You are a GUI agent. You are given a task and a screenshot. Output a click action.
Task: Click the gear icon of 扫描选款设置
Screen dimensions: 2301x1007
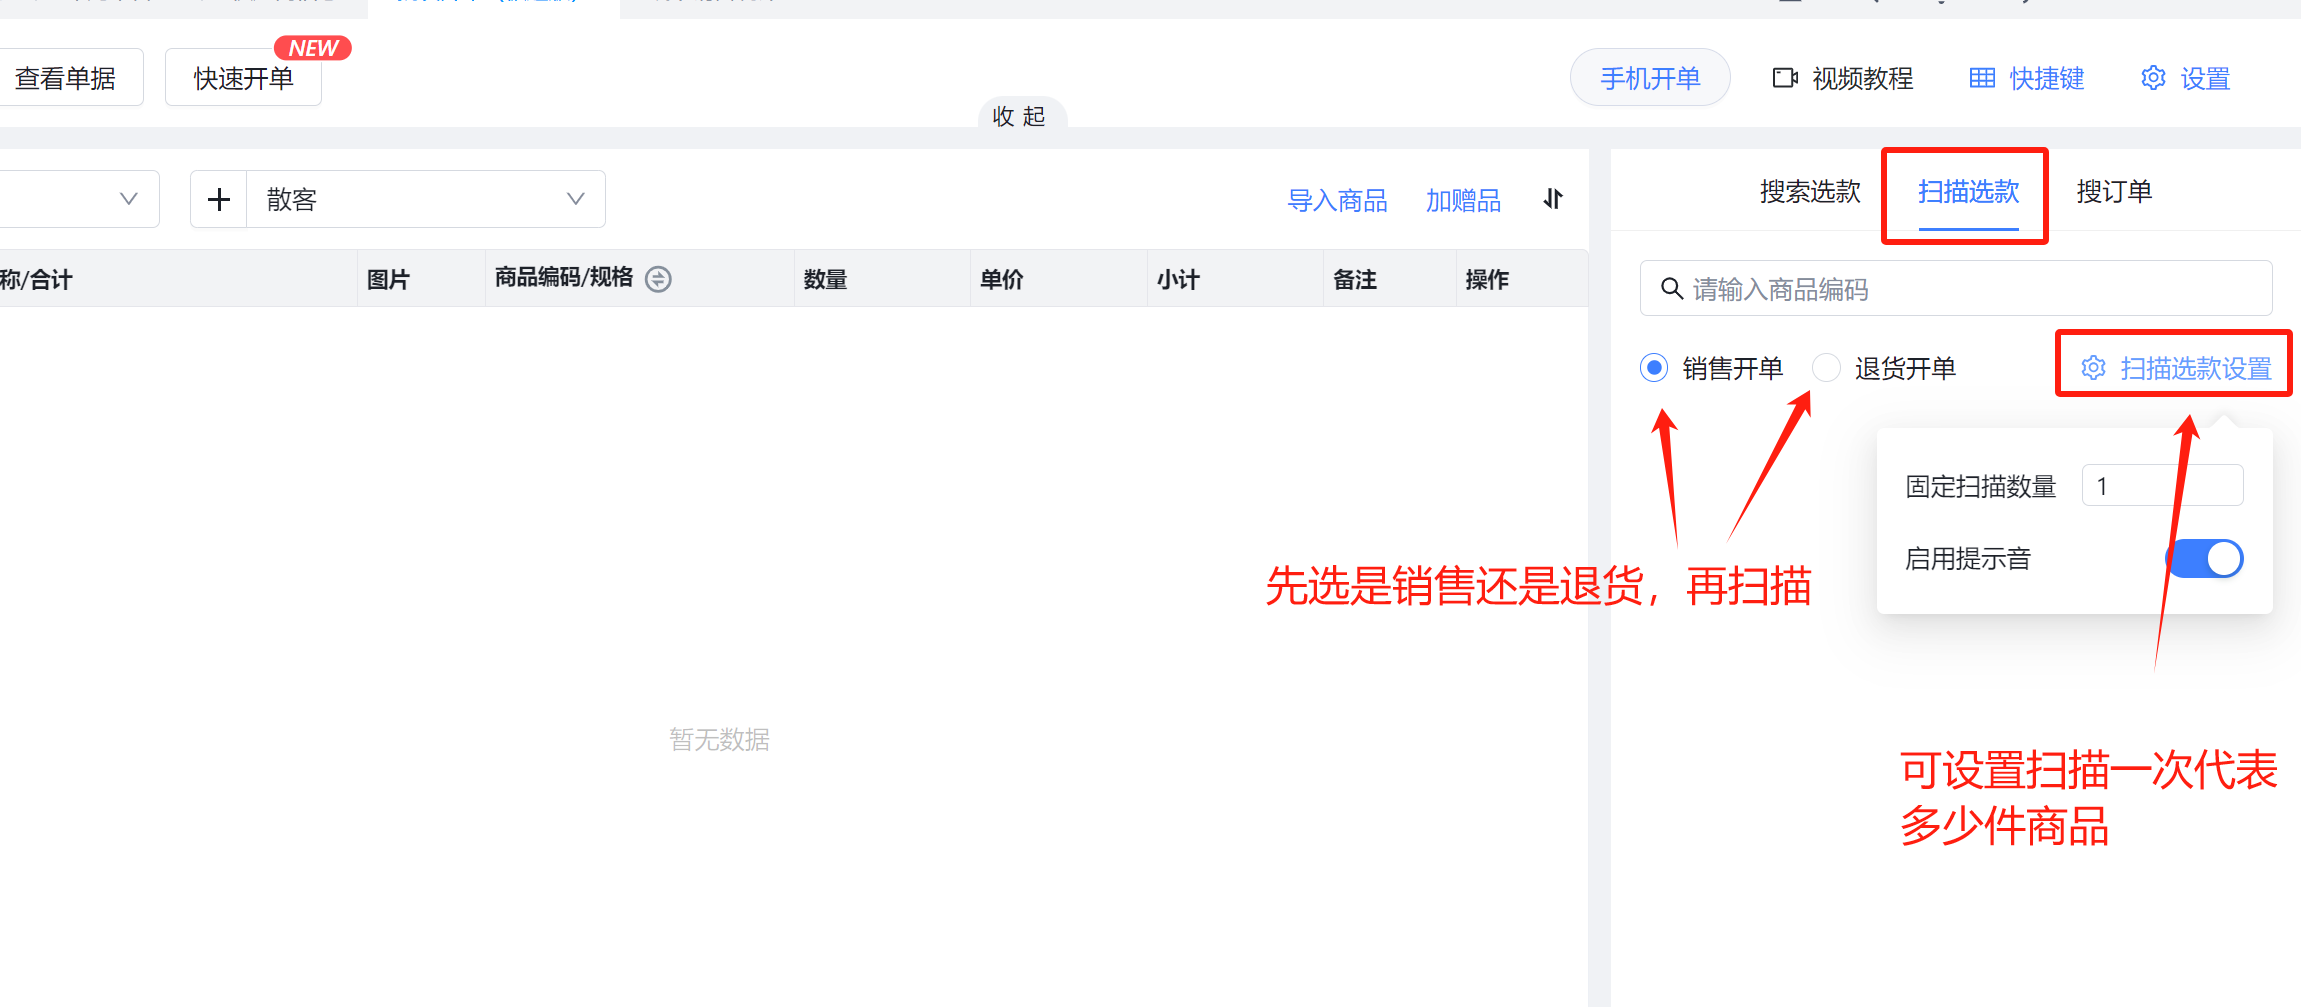(2093, 368)
